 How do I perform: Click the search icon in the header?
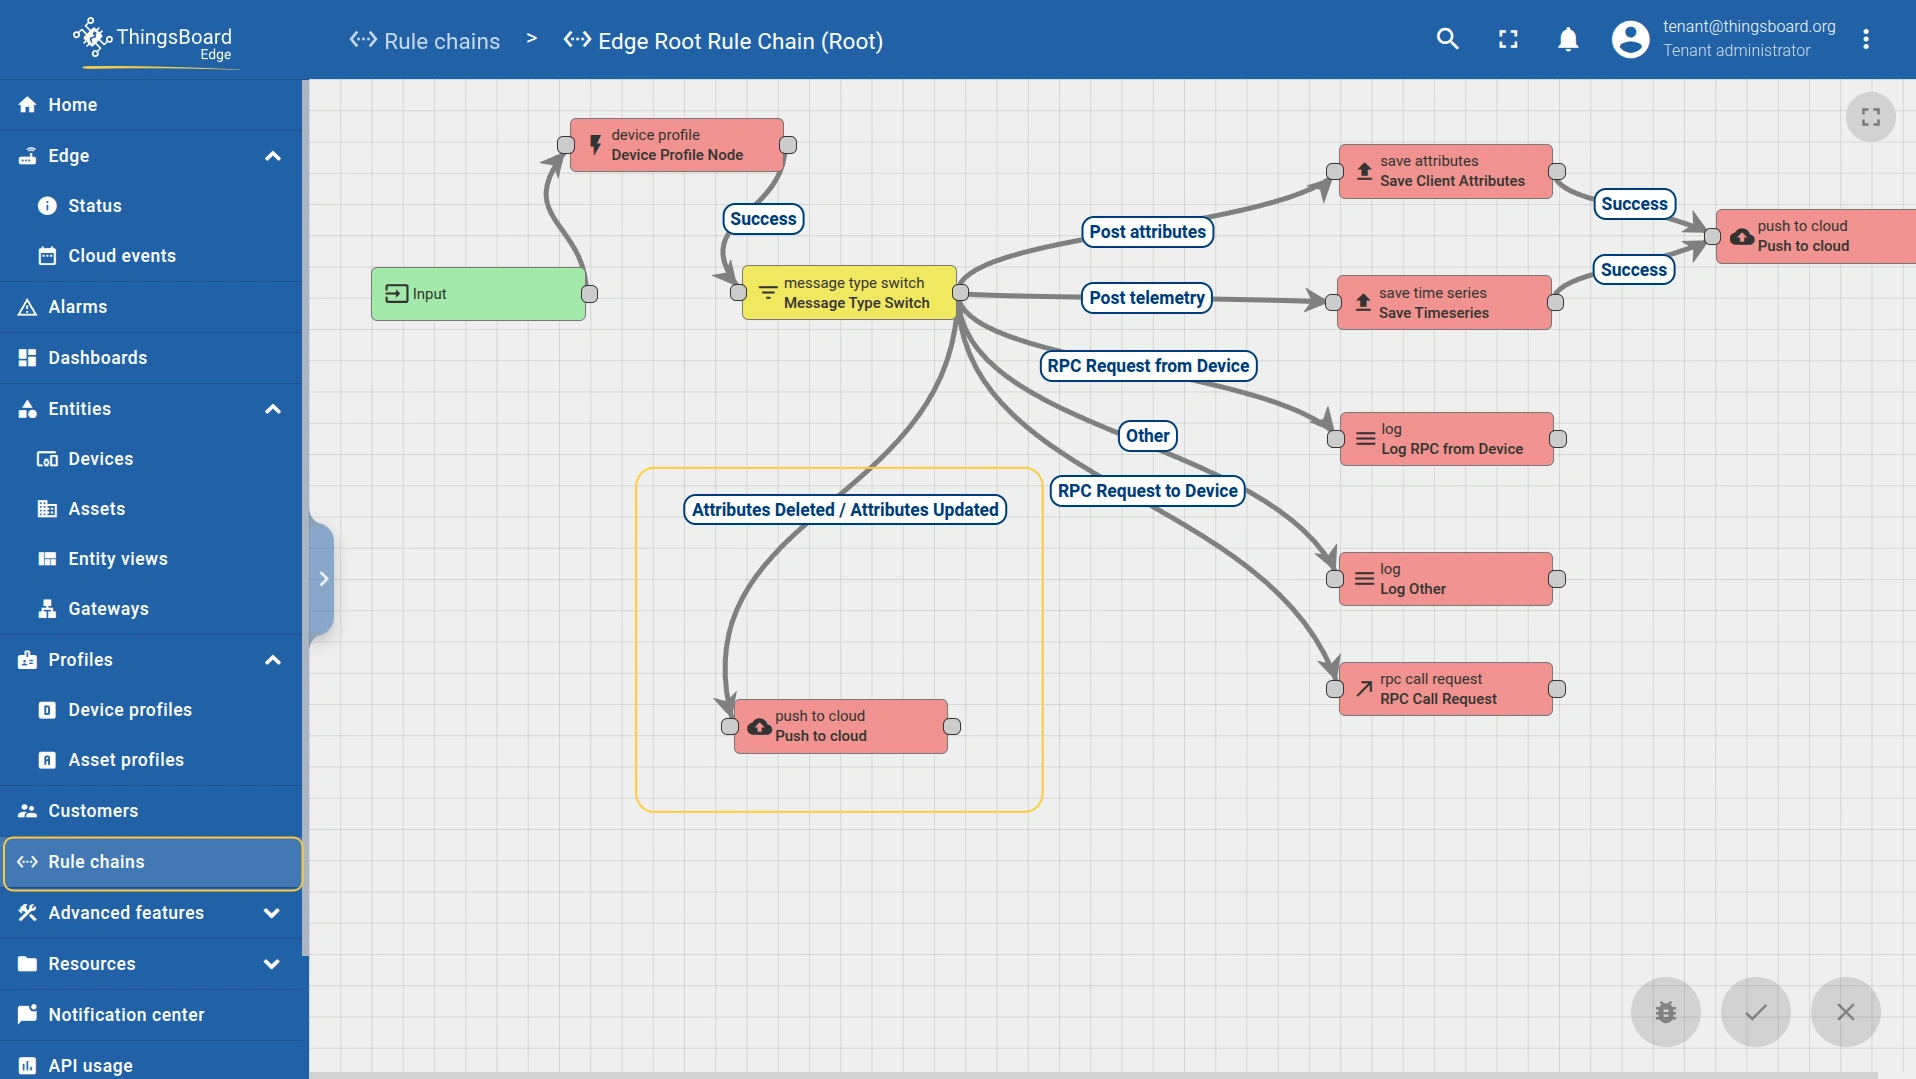1447,39
